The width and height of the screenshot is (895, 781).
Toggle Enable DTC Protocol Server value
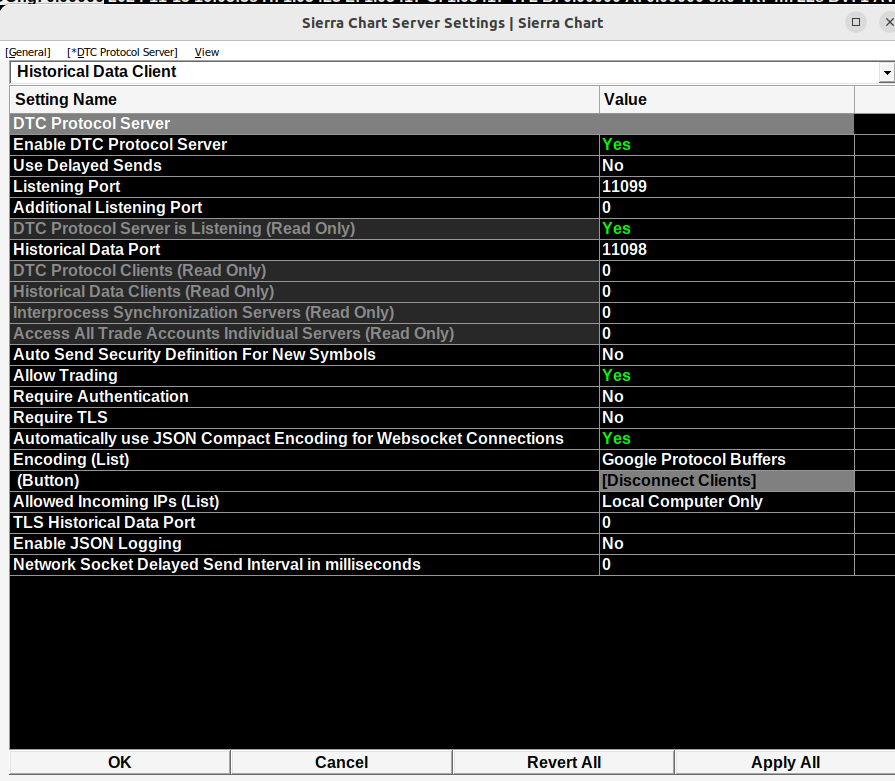pyautogui.click(x=727, y=144)
